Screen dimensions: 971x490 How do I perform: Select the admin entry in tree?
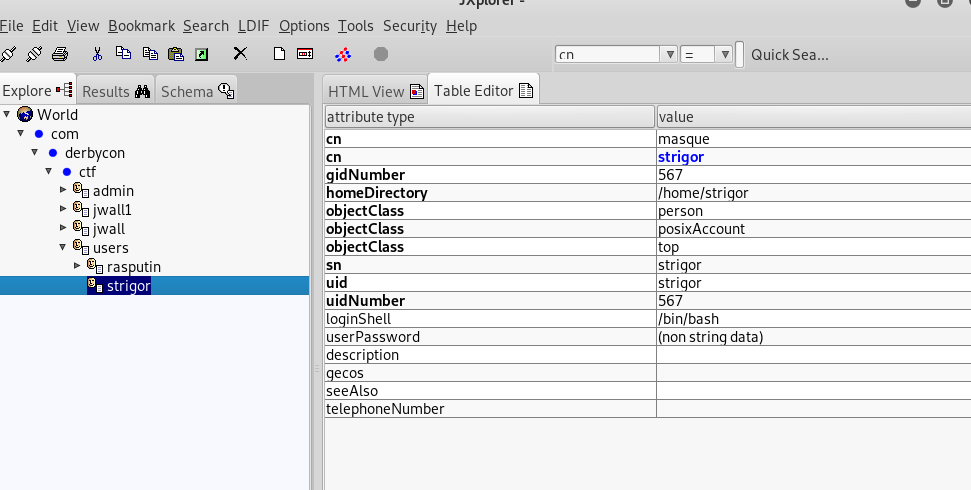coord(113,191)
